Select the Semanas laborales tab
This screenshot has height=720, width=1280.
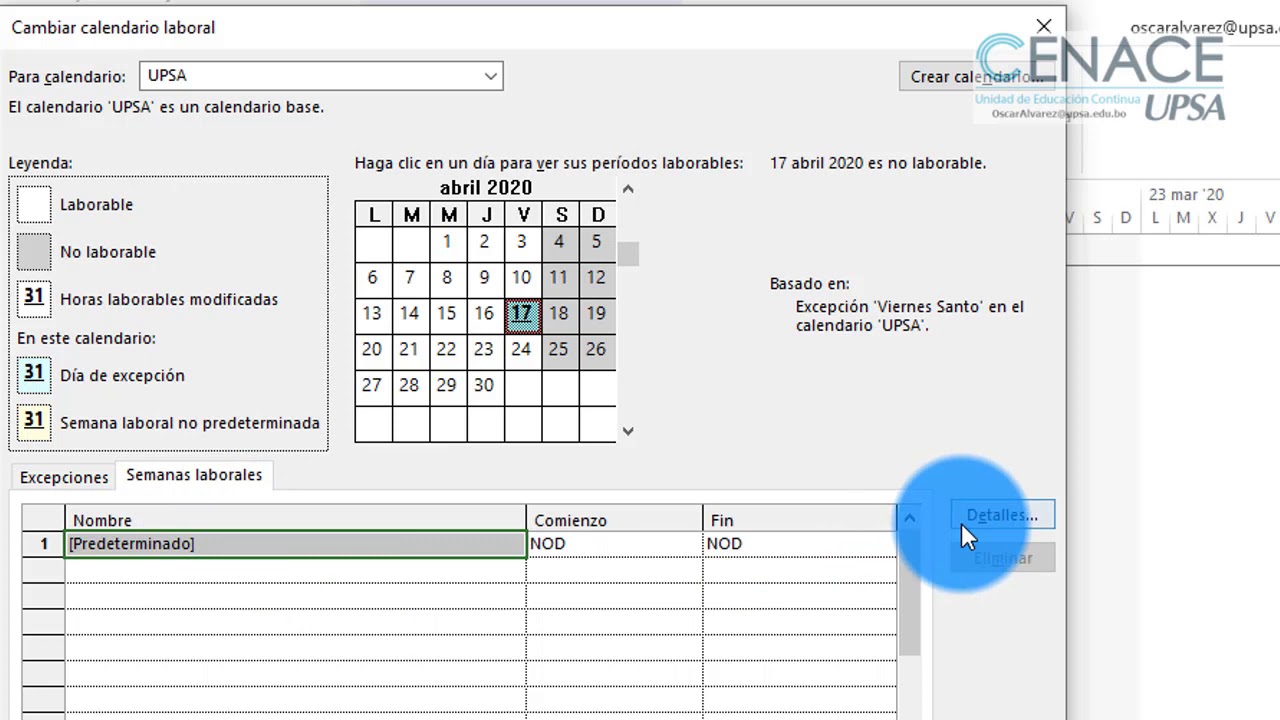click(x=194, y=475)
